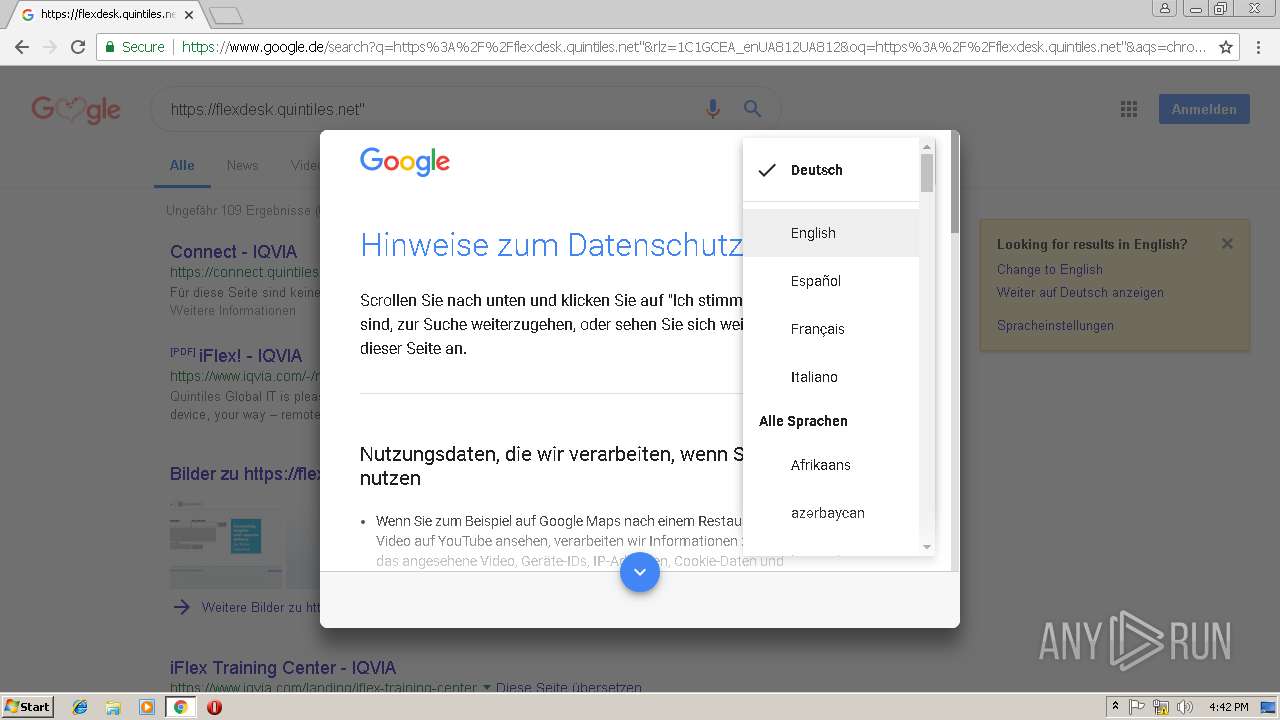Click Weiter auf Deutsch anzeigen link
The image size is (1280, 720).
(x=1080, y=293)
